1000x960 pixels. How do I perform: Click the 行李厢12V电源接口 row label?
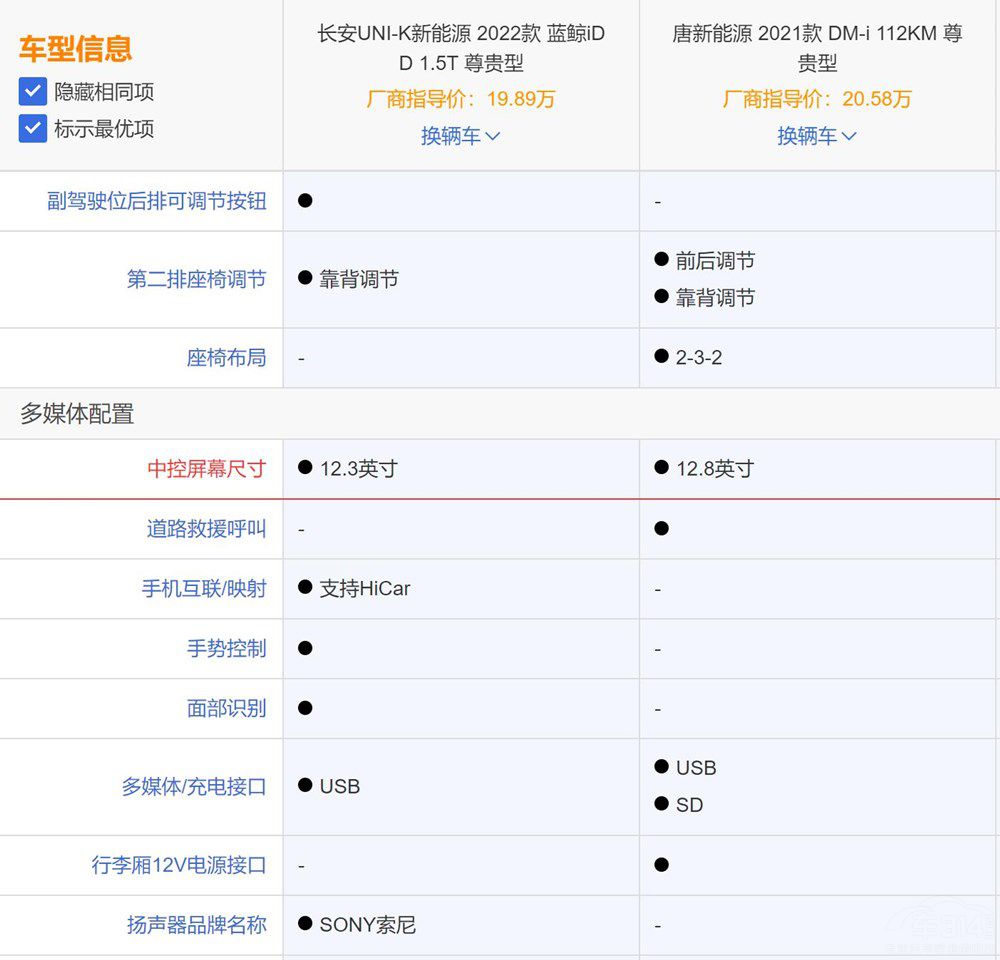tap(179, 865)
